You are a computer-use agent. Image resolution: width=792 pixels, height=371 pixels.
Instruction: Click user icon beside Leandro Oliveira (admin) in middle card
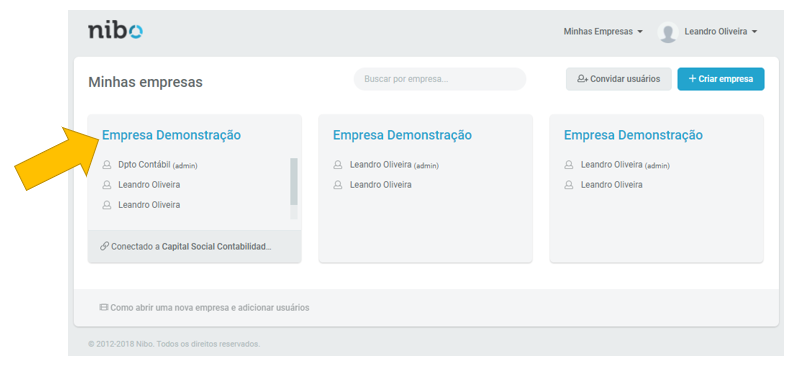337,165
